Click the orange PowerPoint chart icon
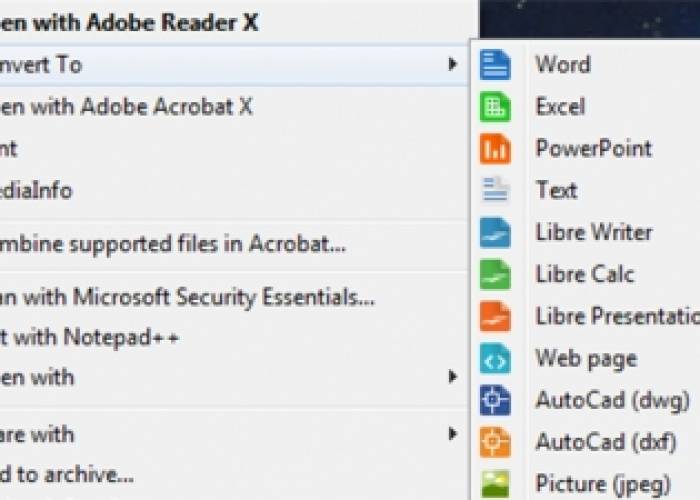This screenshot has width=700, height=500. click(x=495, y=149)
